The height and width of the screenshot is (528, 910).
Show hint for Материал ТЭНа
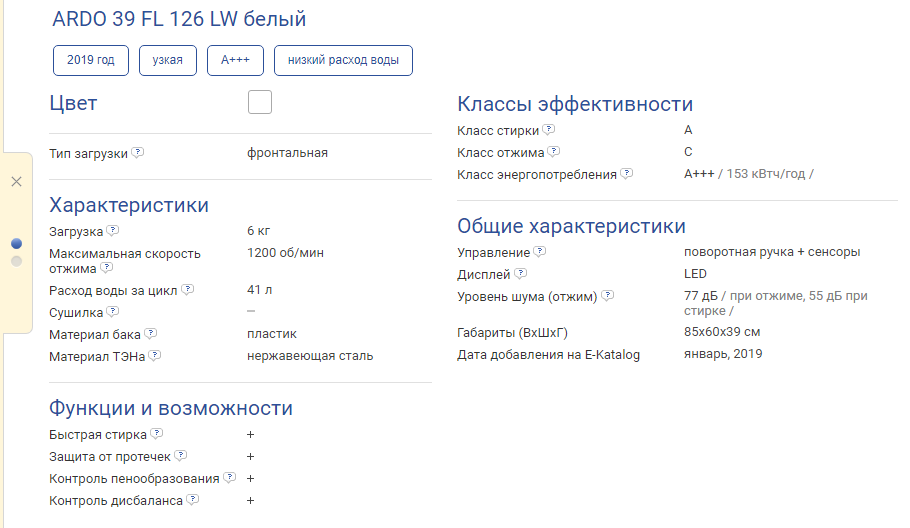click(154, 356)
